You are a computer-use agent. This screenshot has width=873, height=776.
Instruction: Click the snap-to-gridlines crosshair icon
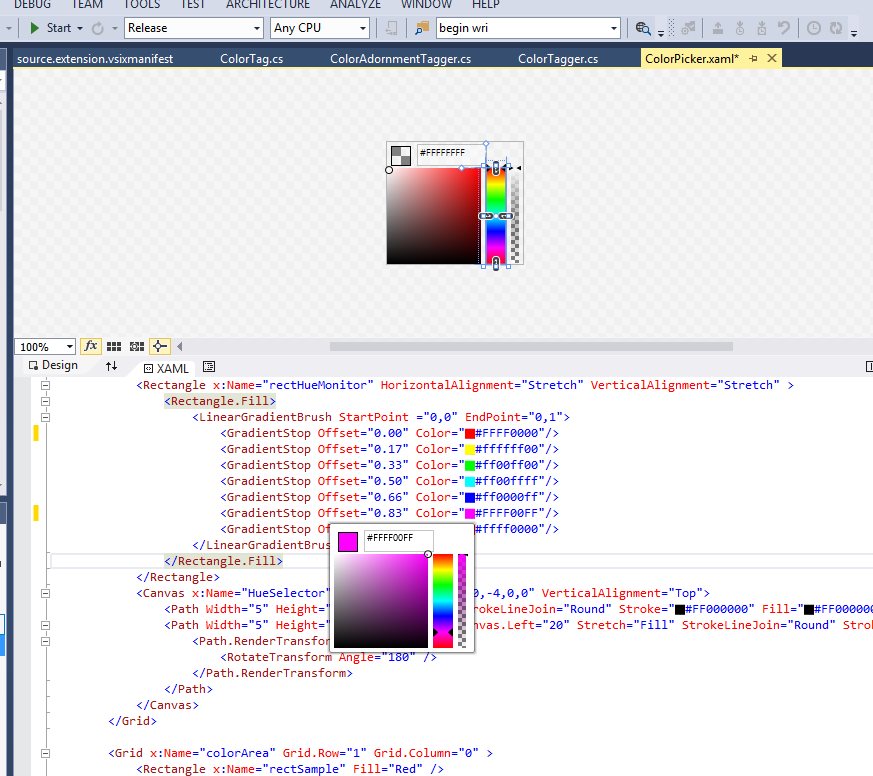pyautogui.click(x=158, y=346)
